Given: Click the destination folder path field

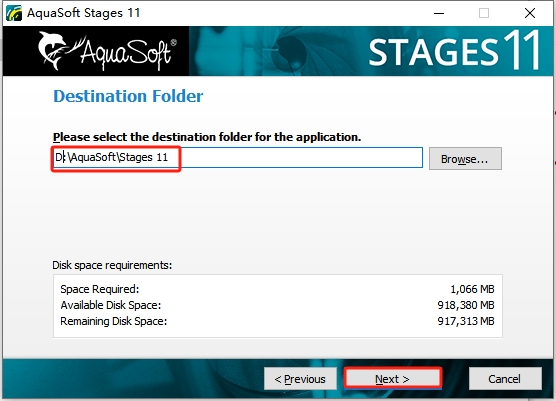Looking at the screenshot, I should click(x=238, y=157).
